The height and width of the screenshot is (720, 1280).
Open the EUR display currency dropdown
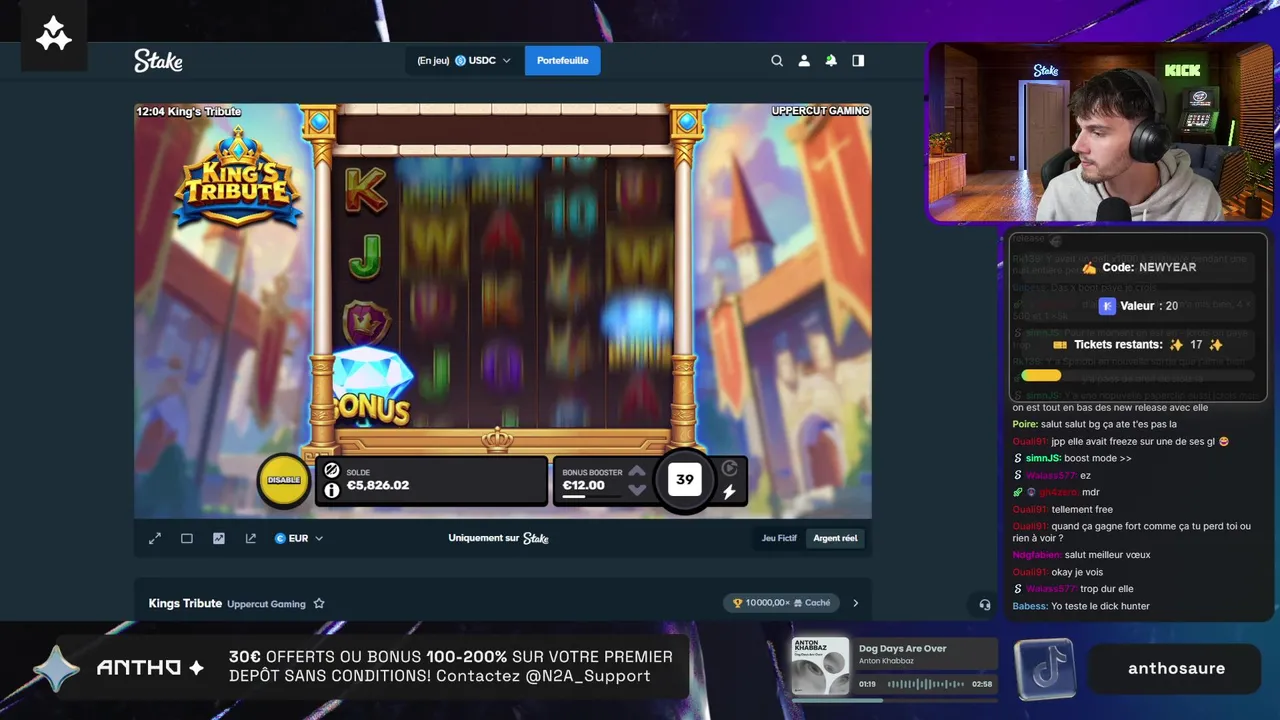(299, 538)
